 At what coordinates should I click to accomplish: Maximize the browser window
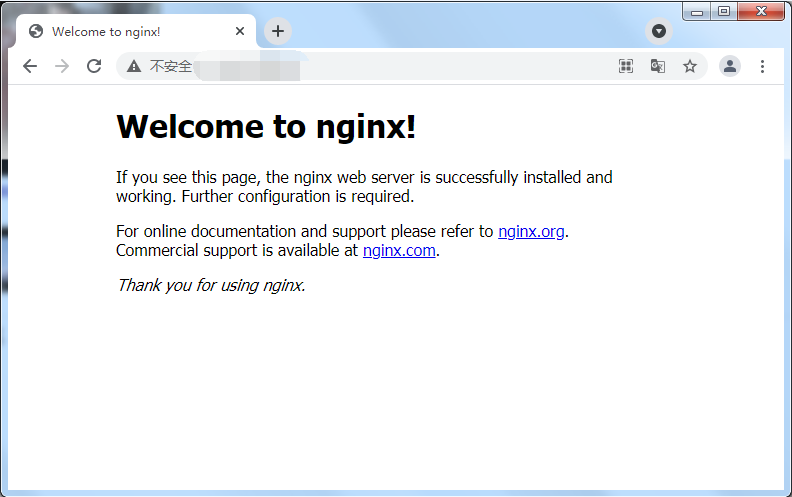point(724,11)
